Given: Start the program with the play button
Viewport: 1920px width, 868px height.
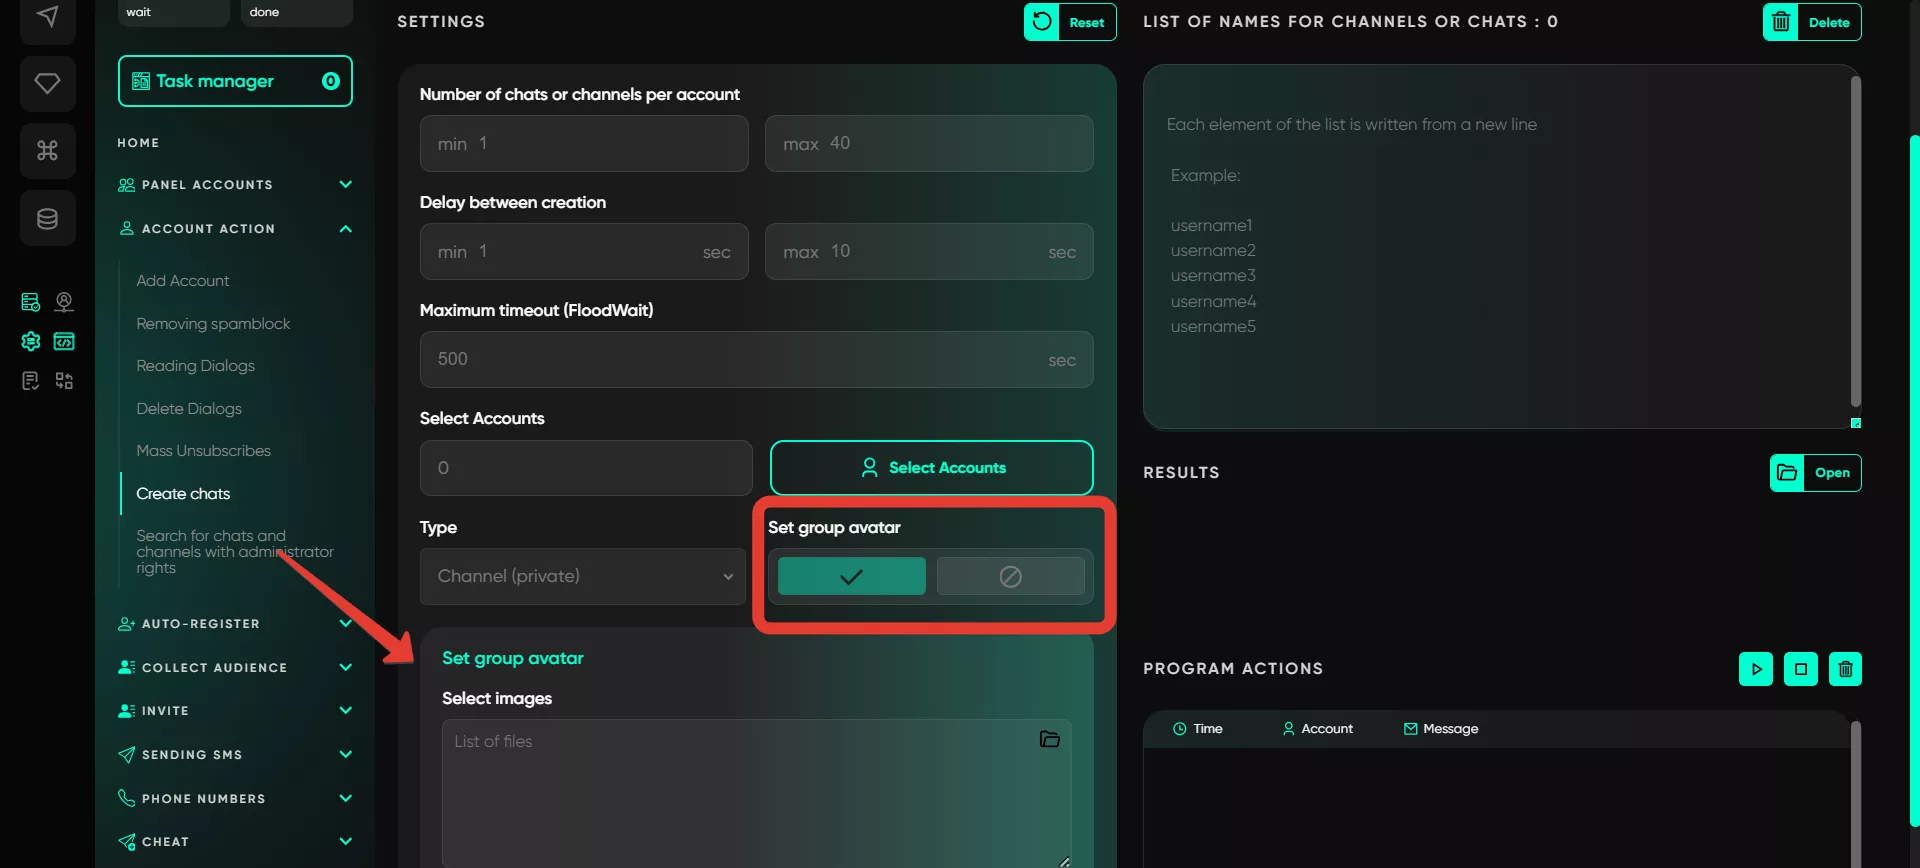Looking at the screenshot, I should (x=1756, y=669).
